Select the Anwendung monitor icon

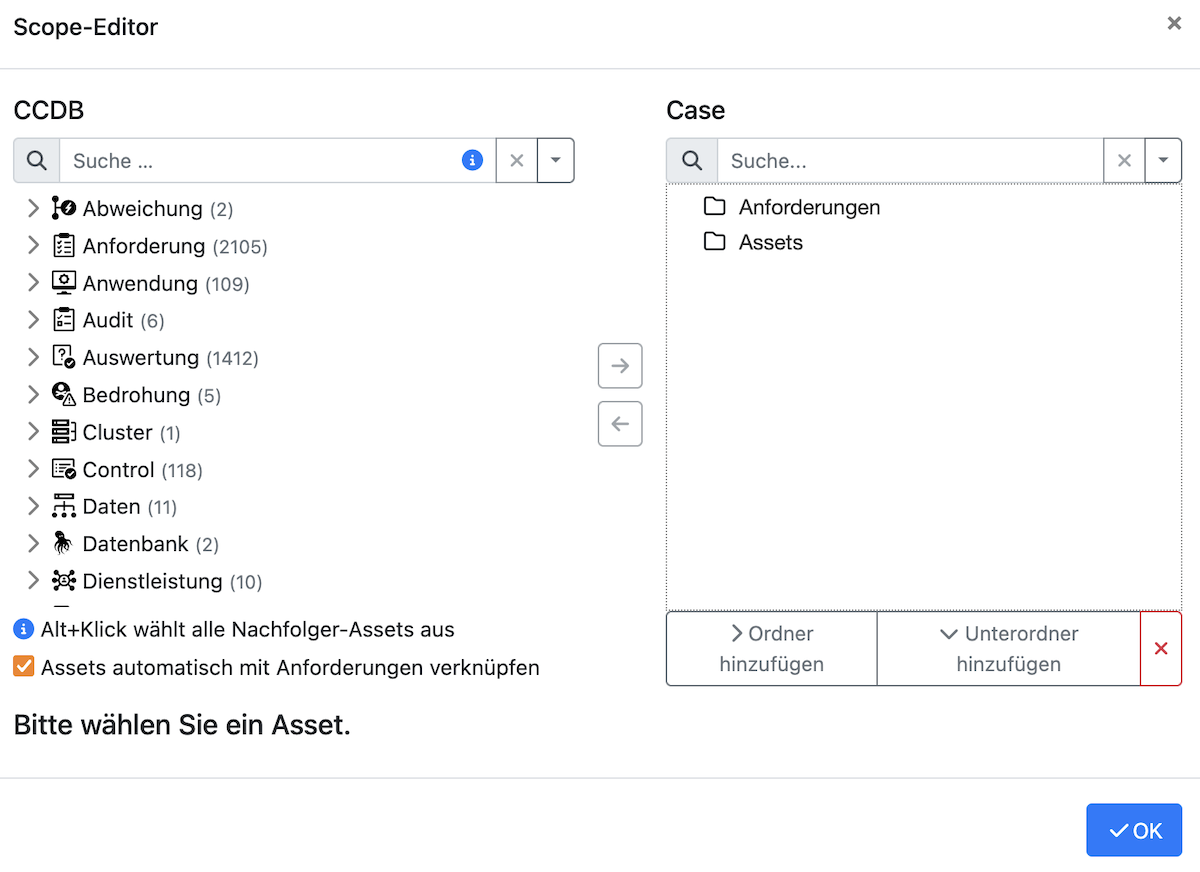62,283
